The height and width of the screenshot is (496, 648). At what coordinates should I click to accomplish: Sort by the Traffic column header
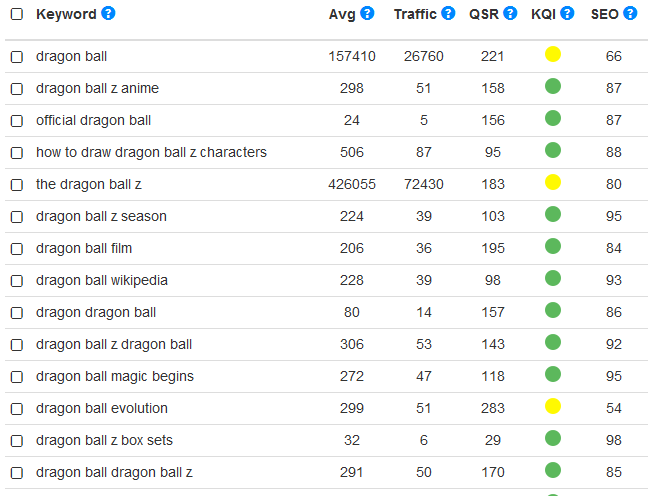tap(415, 14)
